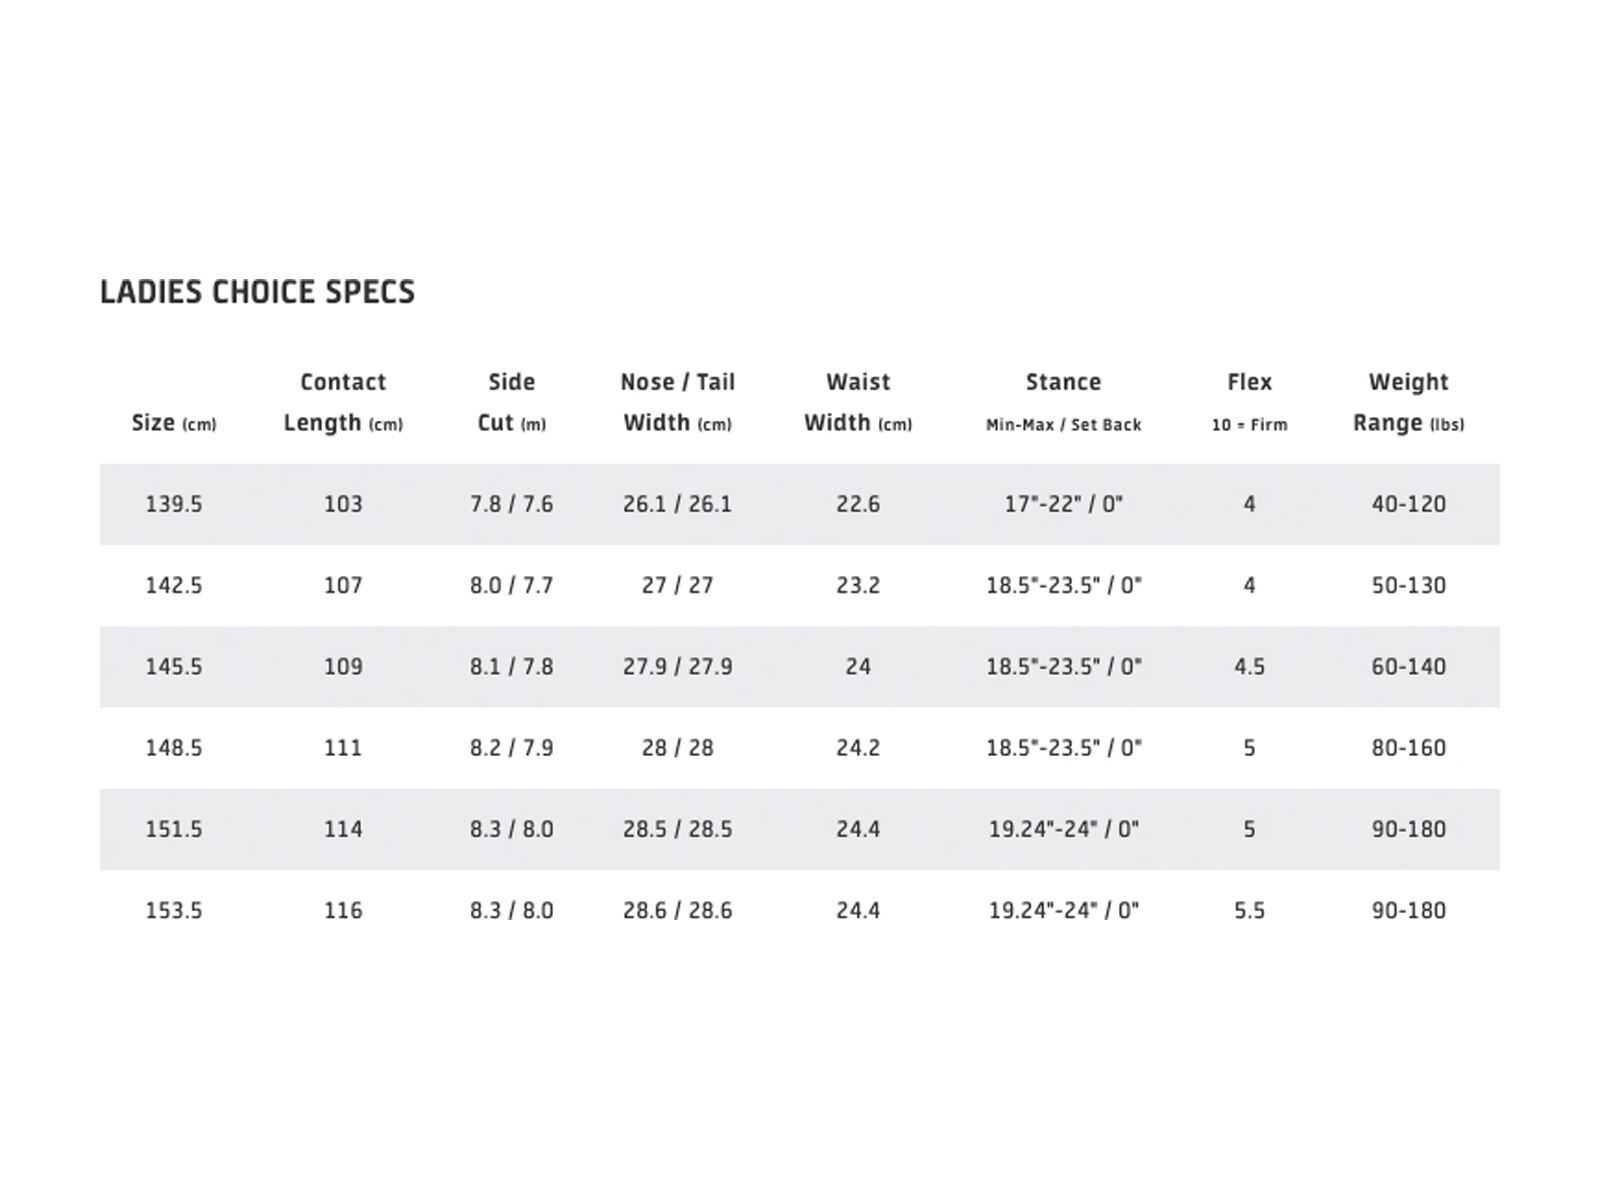The image size is (1600, 1200).
Task: Click weight range 80-160
Action: pos(1408,748)
